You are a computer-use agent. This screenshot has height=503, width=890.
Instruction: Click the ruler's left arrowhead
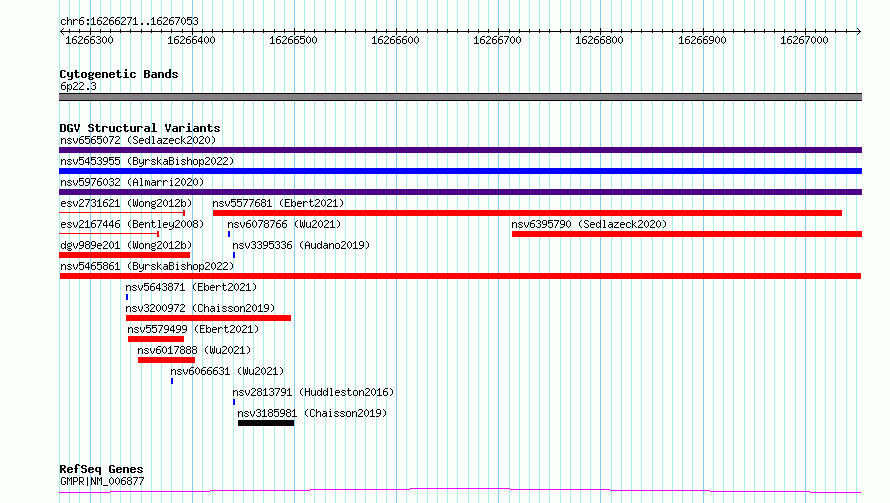click(62, 31)
